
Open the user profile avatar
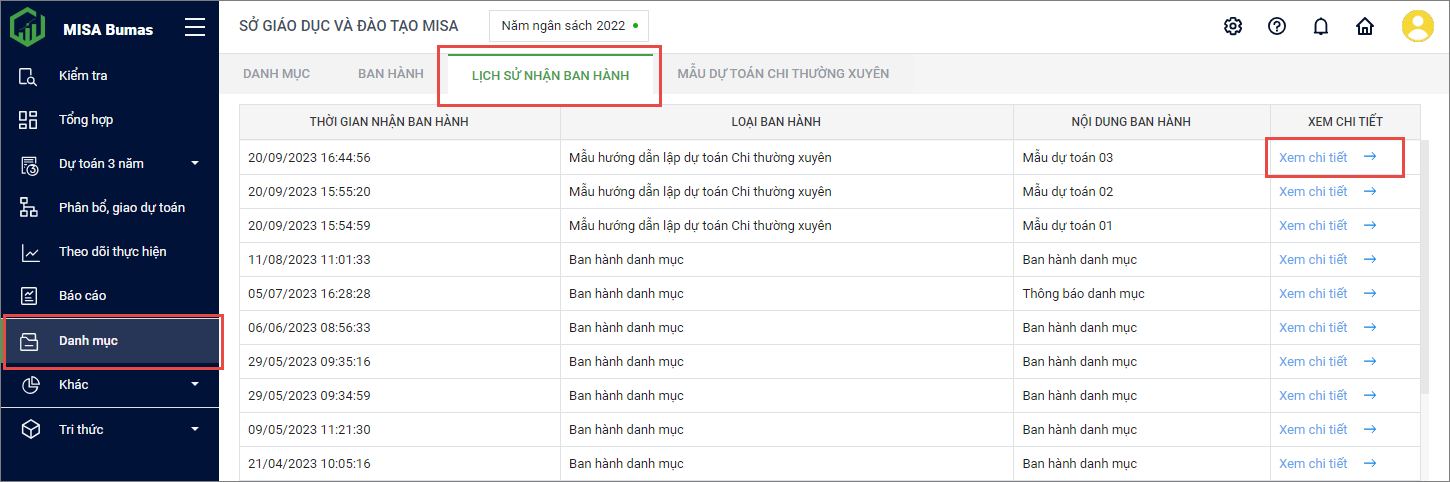pos(1418,27)
